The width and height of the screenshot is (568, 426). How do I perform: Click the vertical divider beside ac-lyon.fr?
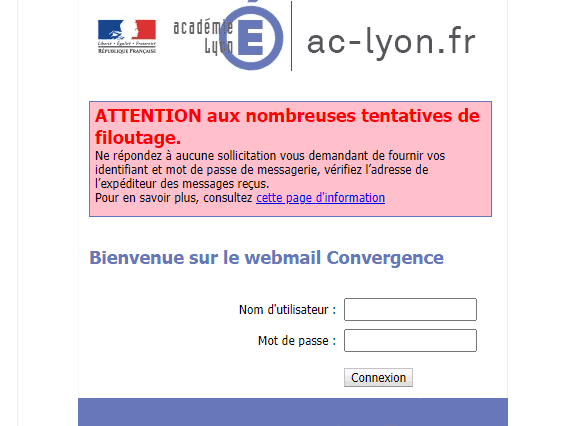click(291, 36)
